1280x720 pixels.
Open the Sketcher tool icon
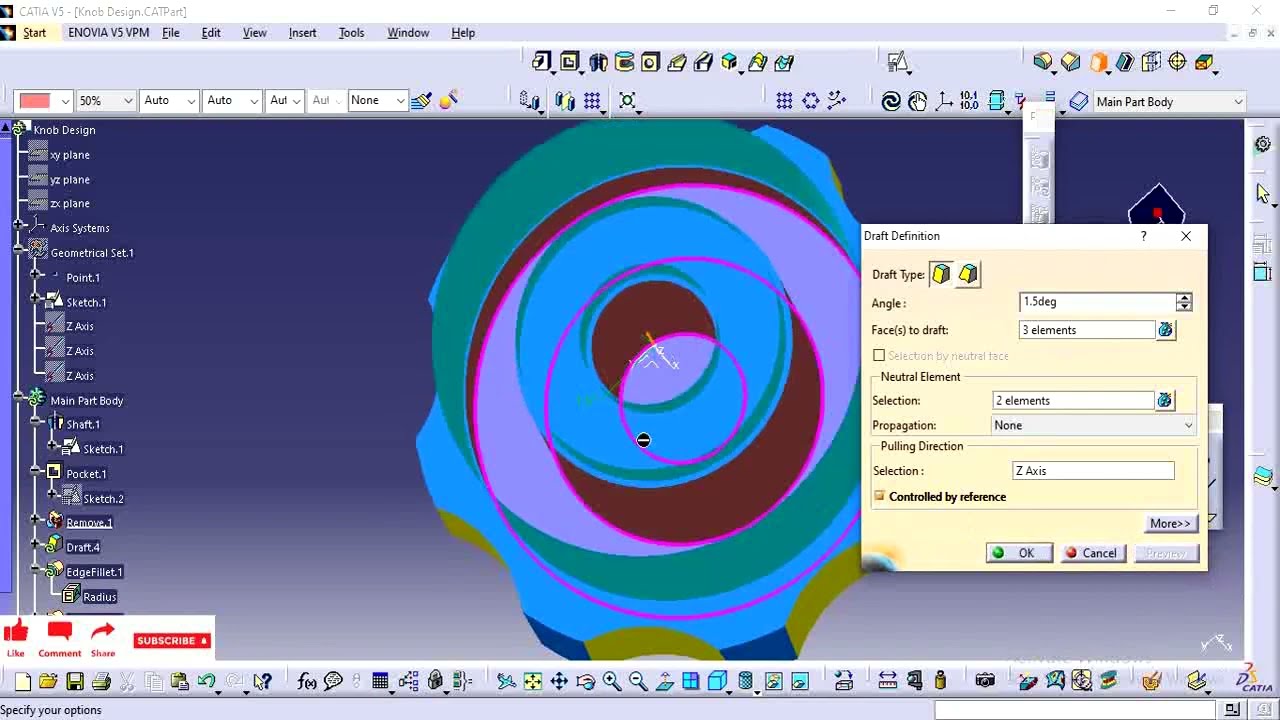tap(898, 63)
